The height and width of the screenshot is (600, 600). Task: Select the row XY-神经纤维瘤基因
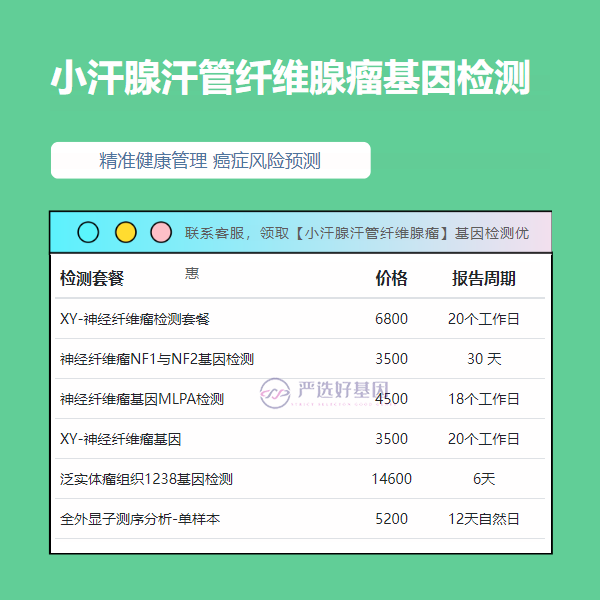click(300, 439)
